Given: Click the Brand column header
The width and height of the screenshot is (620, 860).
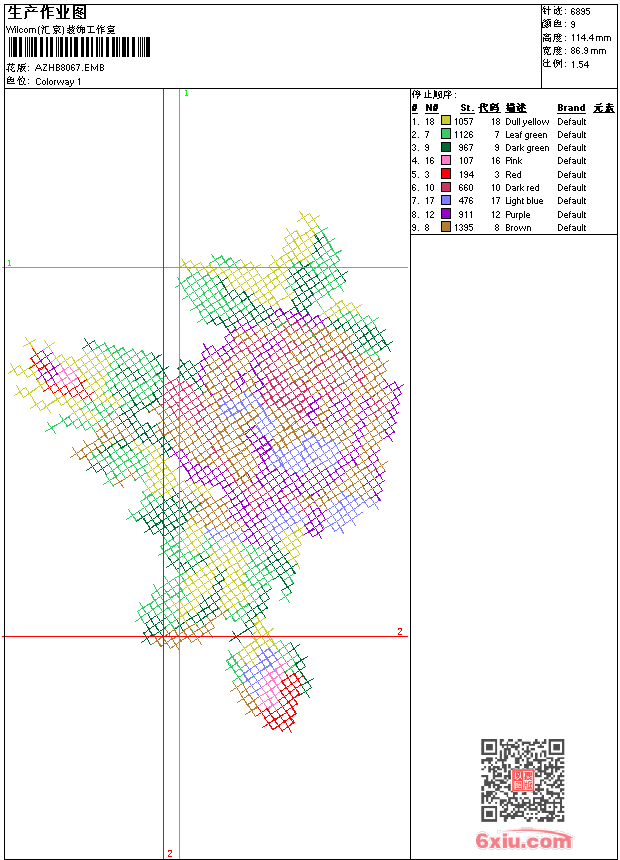Looking at the screenshot, I should pyautogui.click(x=571, y=108).
